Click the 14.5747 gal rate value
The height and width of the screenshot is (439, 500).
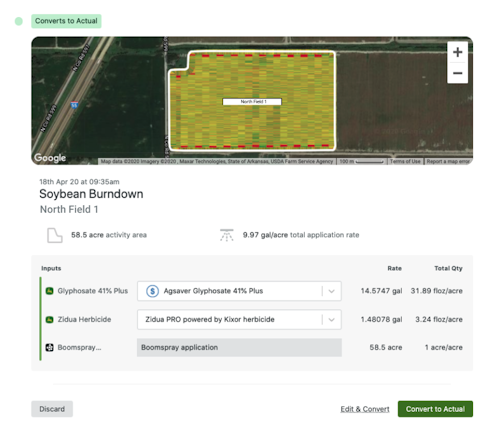(381, 291)
